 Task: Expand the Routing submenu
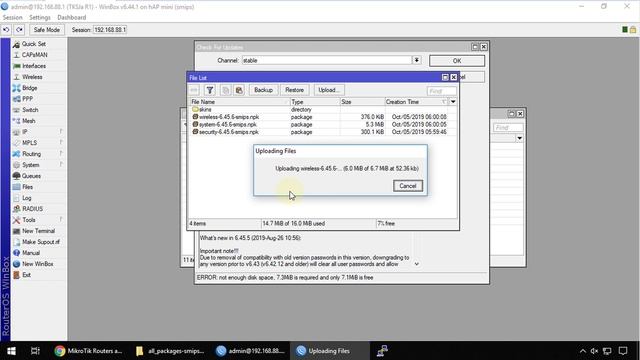point(38,154)
